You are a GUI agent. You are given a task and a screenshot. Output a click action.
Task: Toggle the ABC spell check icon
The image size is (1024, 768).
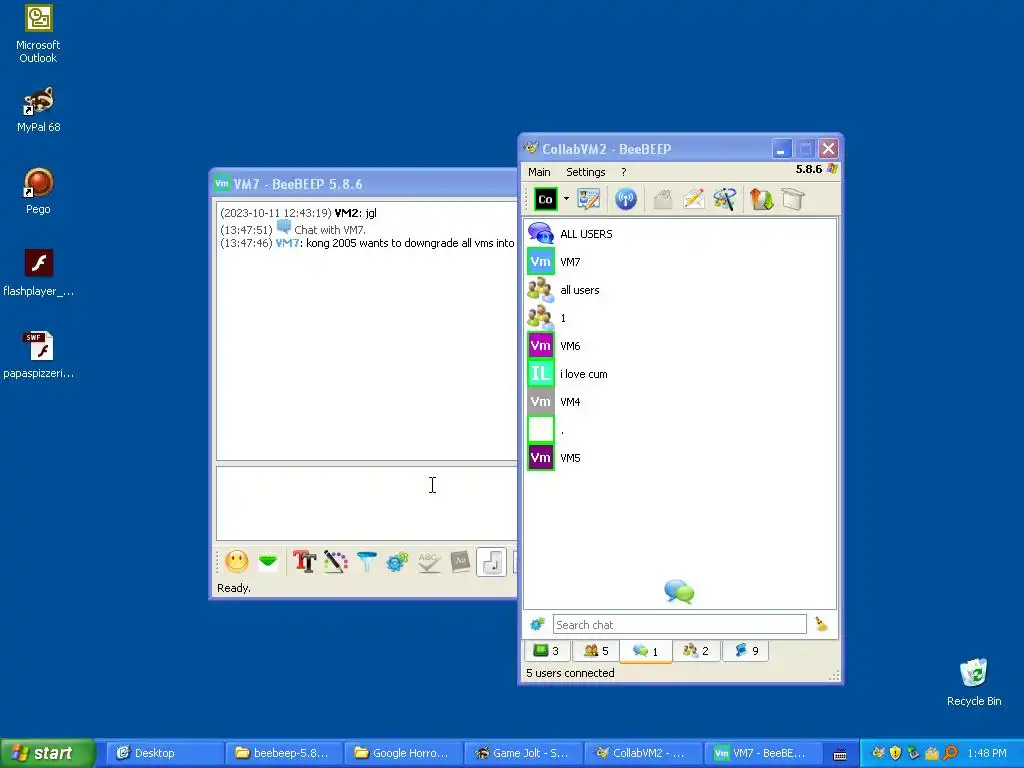click(x=428, y=562)
